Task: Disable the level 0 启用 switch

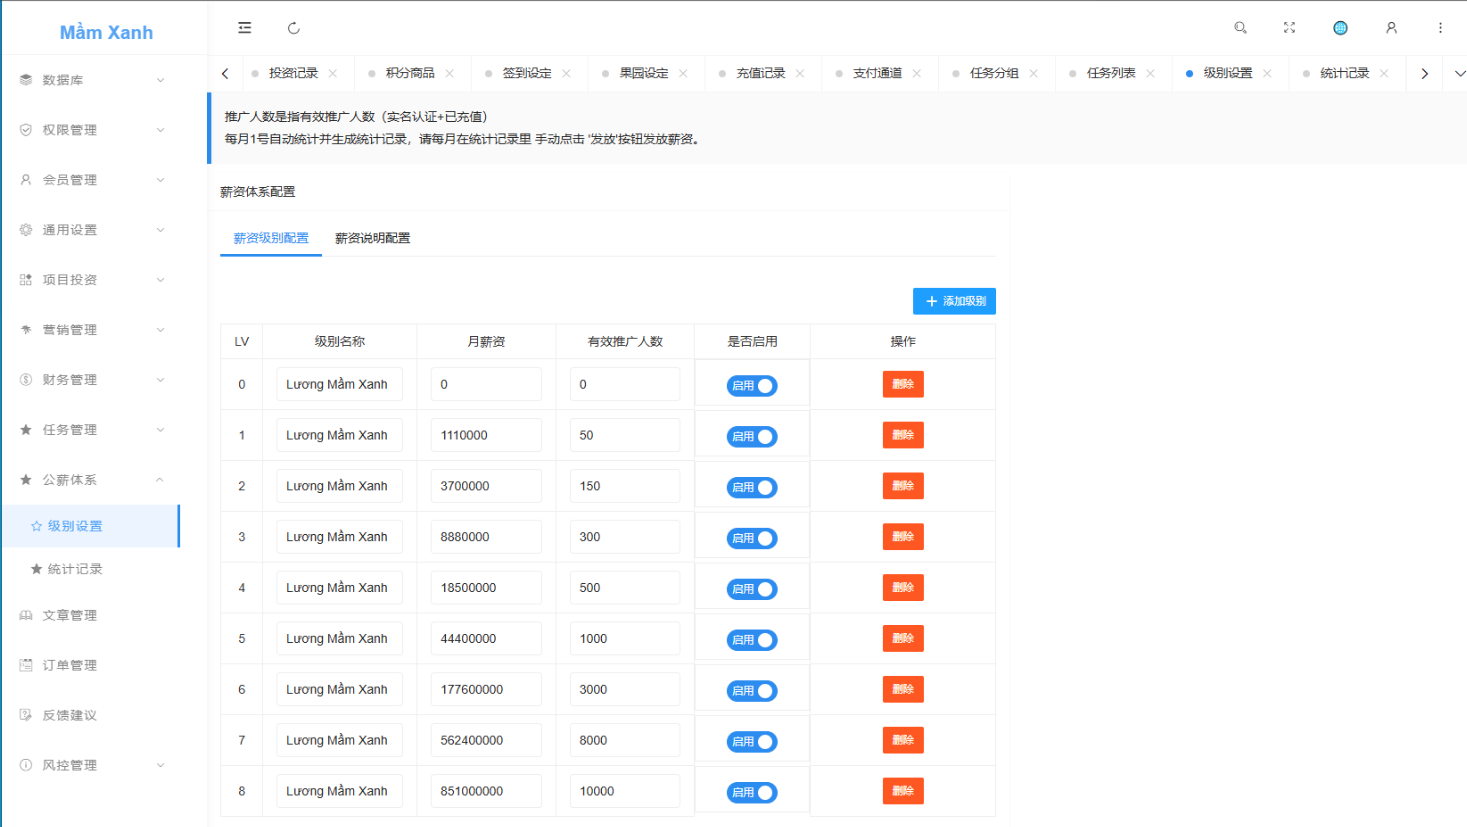Action: 752,386
